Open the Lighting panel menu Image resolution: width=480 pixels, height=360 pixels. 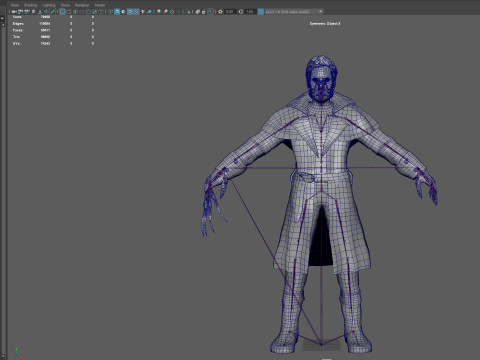point(49,5)
